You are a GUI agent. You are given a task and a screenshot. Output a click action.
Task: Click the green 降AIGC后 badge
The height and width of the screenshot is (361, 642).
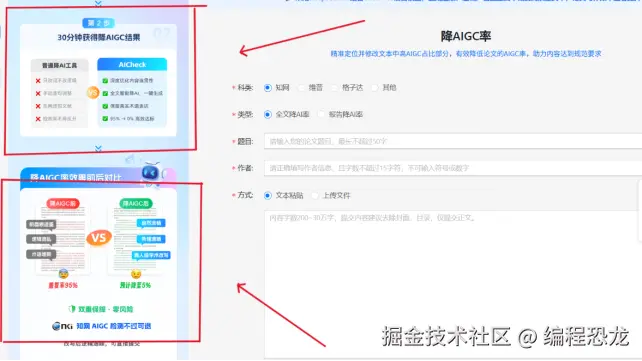pyautogui.click(x=136, y=203)
